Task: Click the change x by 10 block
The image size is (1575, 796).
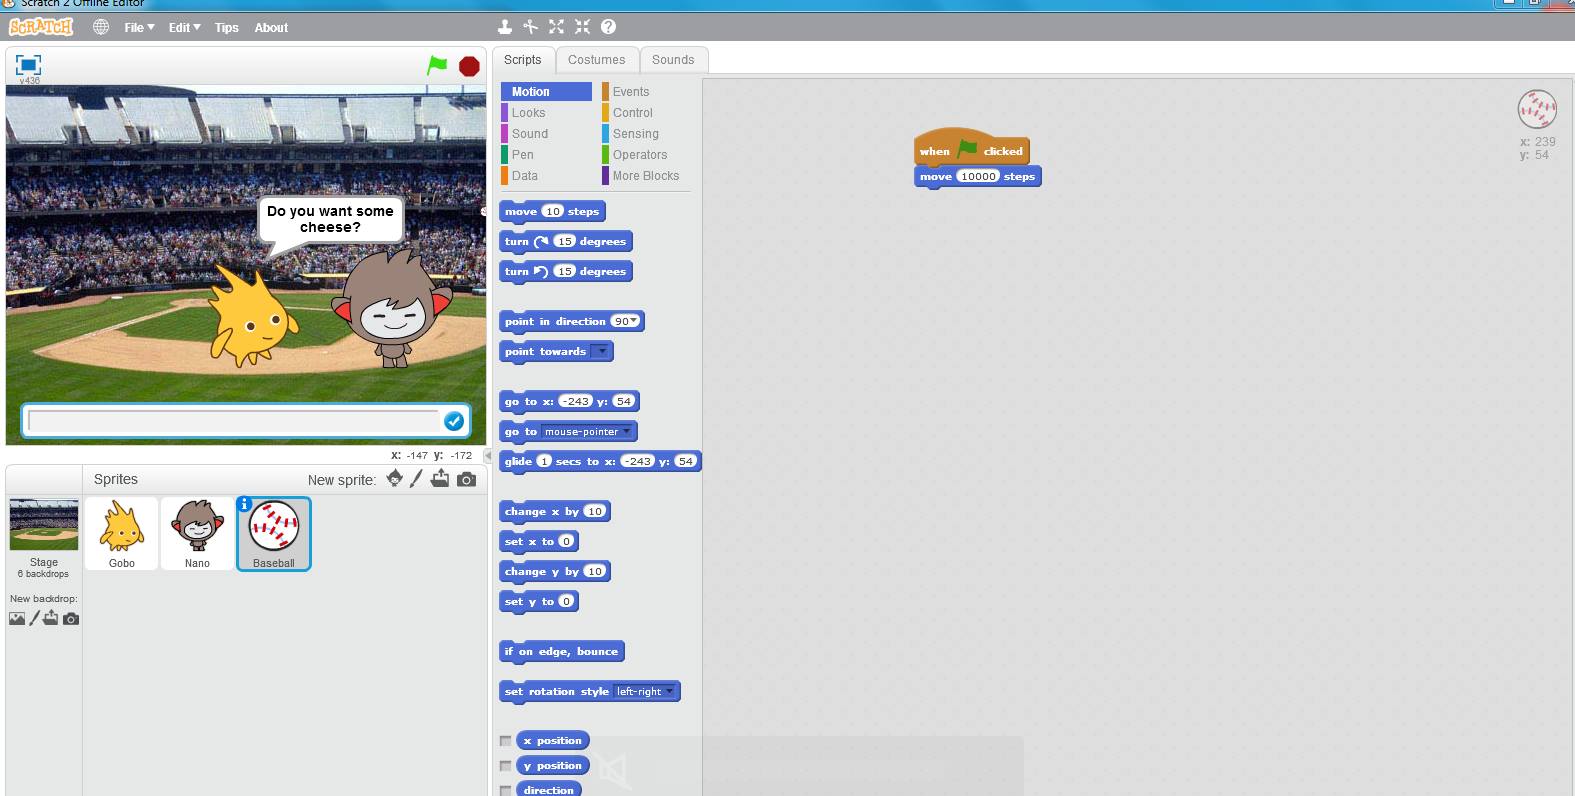Action: point(554,511)
